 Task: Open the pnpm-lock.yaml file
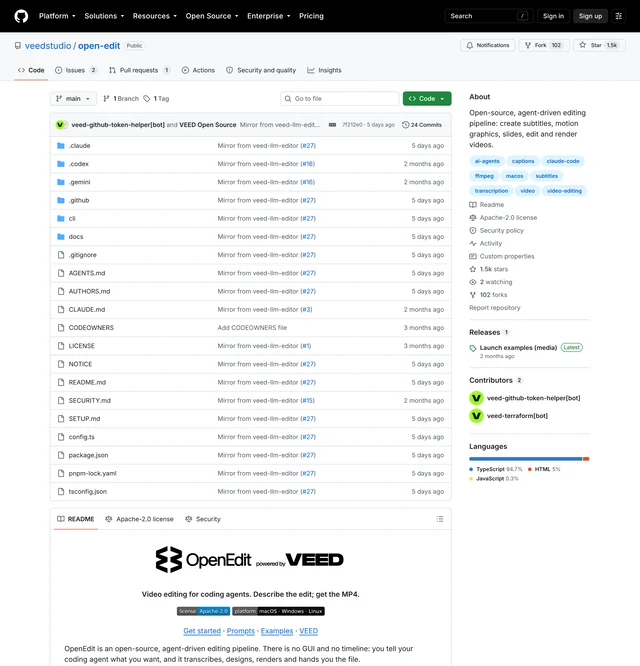pyautogui.click(x=93, y=474)
